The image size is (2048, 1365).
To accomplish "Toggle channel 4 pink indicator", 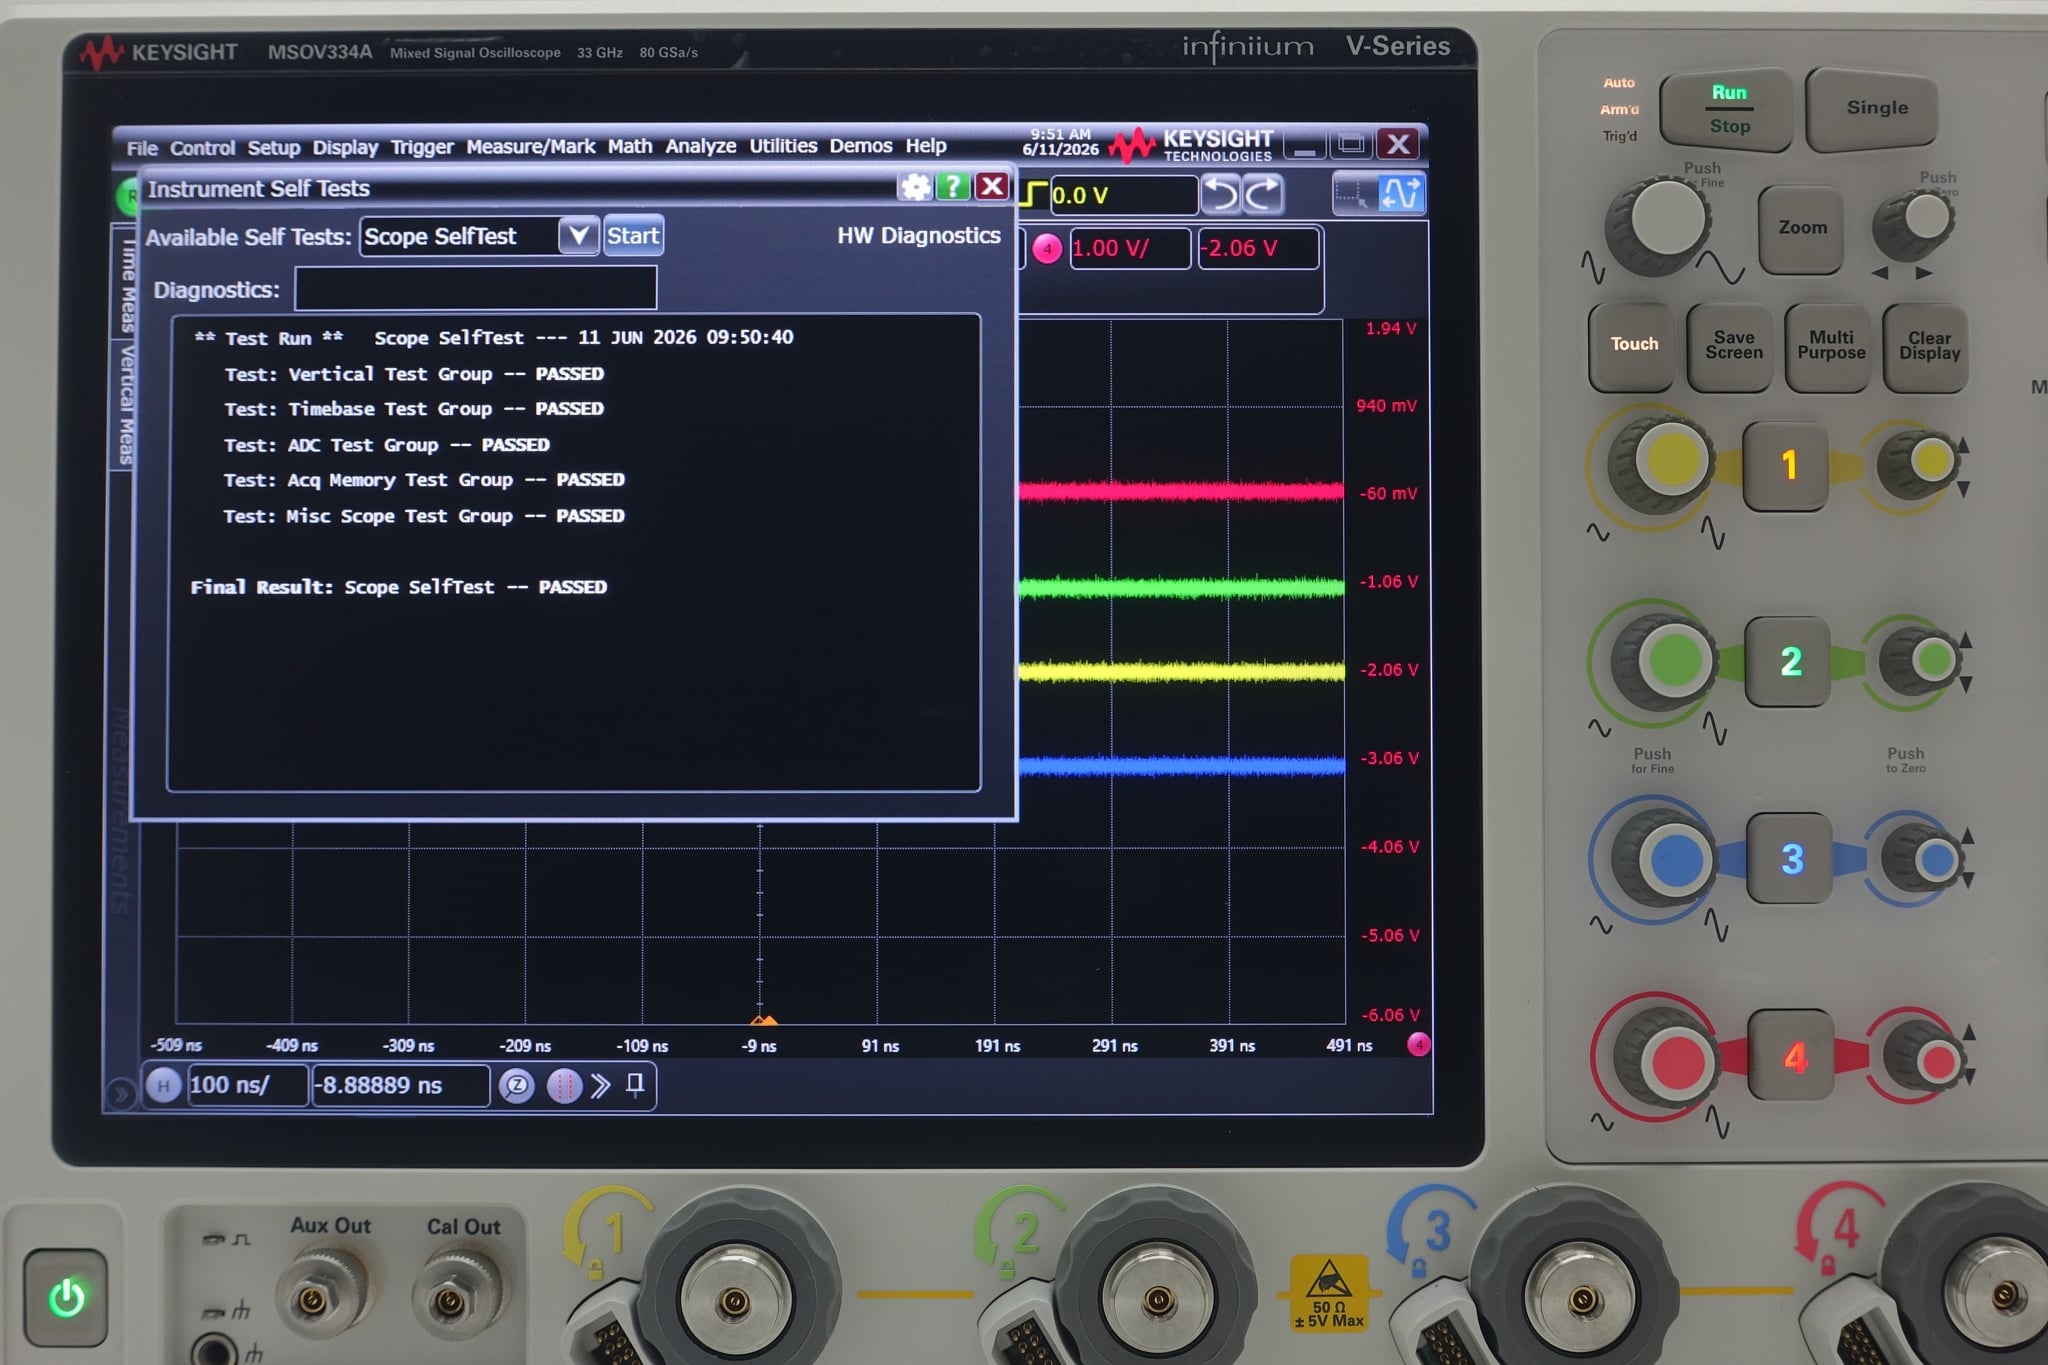I will [x=1047, y=249].
